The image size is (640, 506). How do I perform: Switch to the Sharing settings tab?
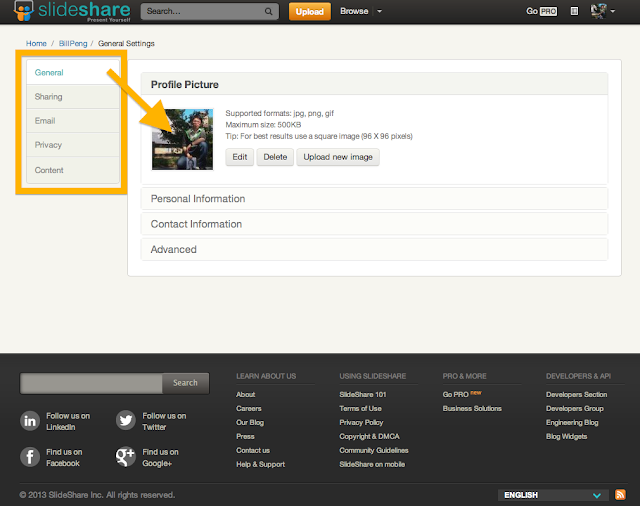(x=73, y=97)
